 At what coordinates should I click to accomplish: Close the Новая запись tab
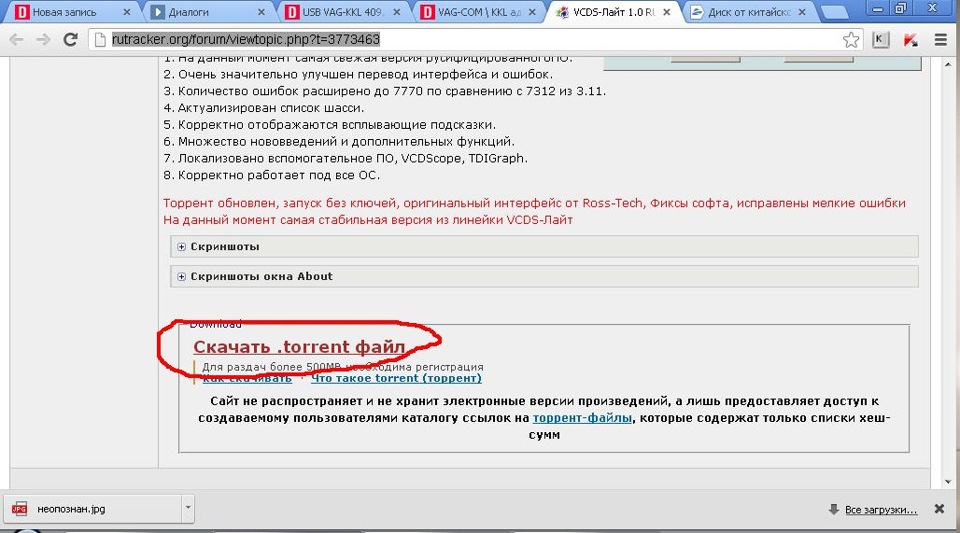coord(127,12)
